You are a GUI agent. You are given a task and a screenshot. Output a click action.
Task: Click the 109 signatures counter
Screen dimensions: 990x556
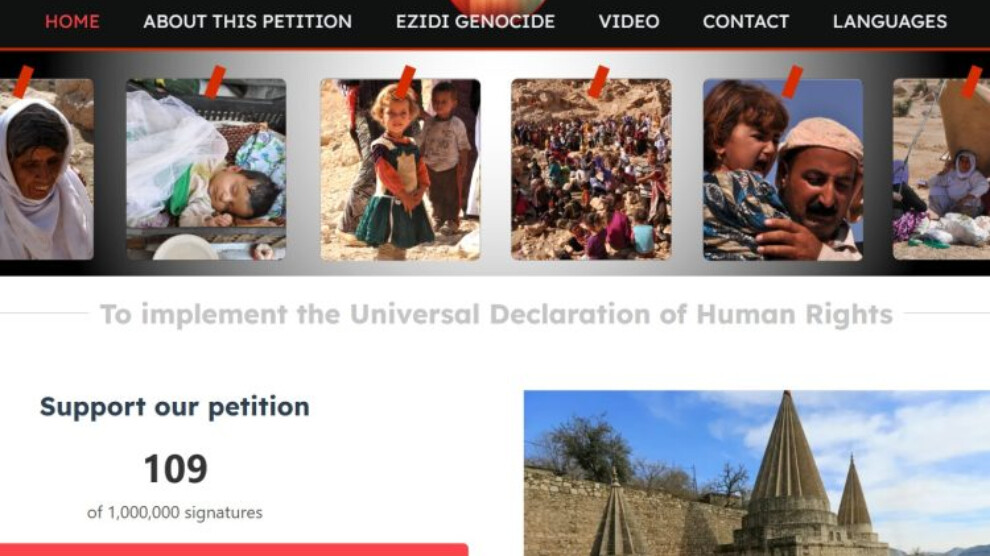(176, 469)
